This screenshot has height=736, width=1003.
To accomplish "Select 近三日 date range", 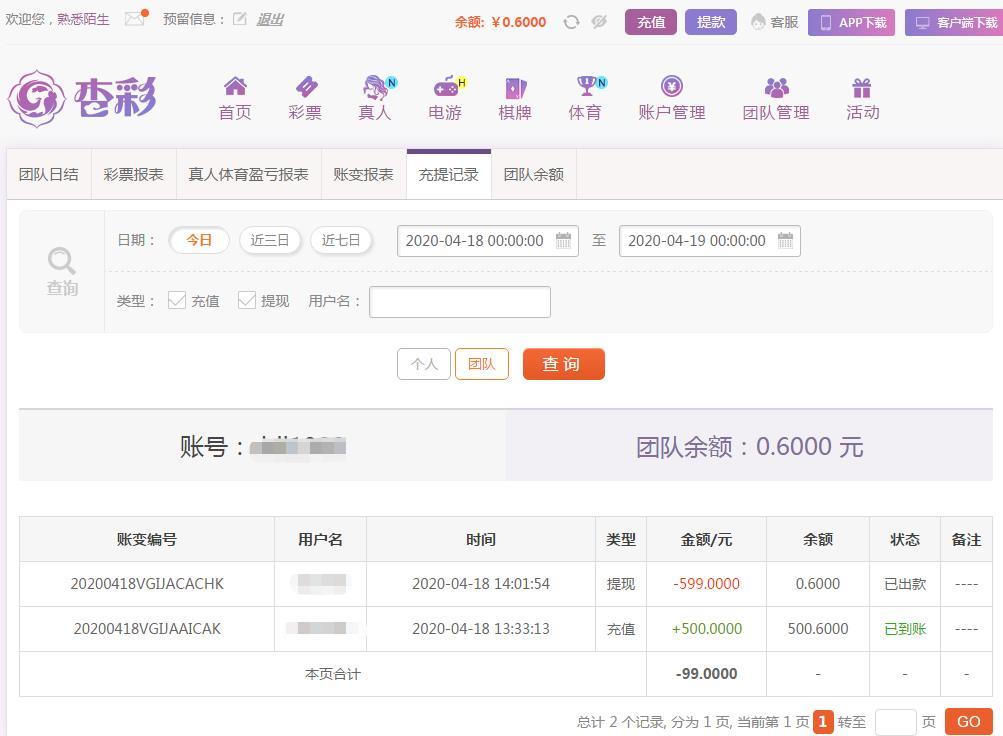I will coord(270,240).
